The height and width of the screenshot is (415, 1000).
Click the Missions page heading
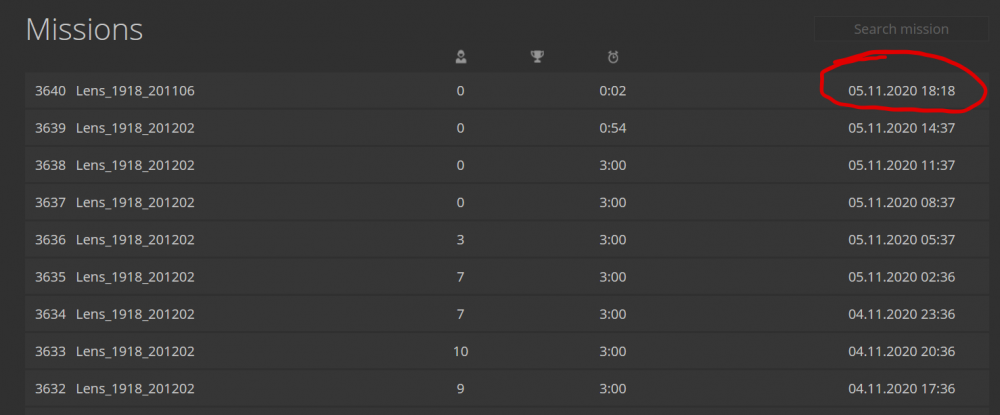tap(84, 29)
